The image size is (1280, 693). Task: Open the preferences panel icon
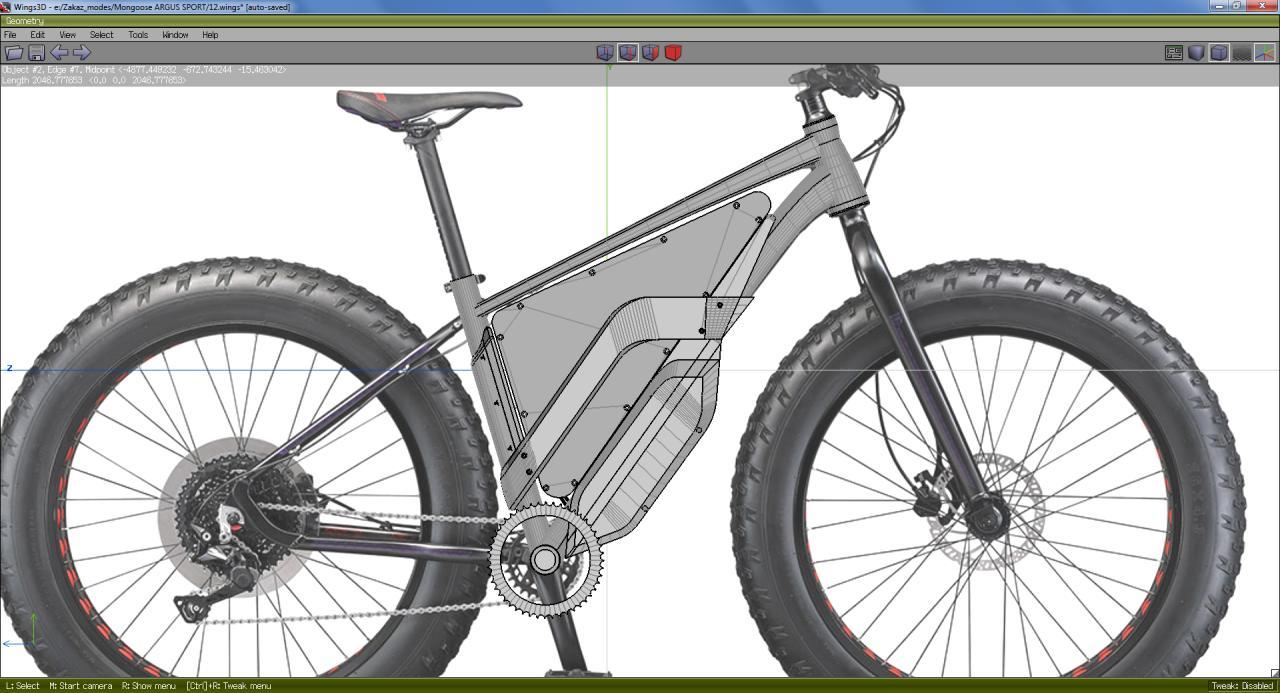tap(1174, 53)
